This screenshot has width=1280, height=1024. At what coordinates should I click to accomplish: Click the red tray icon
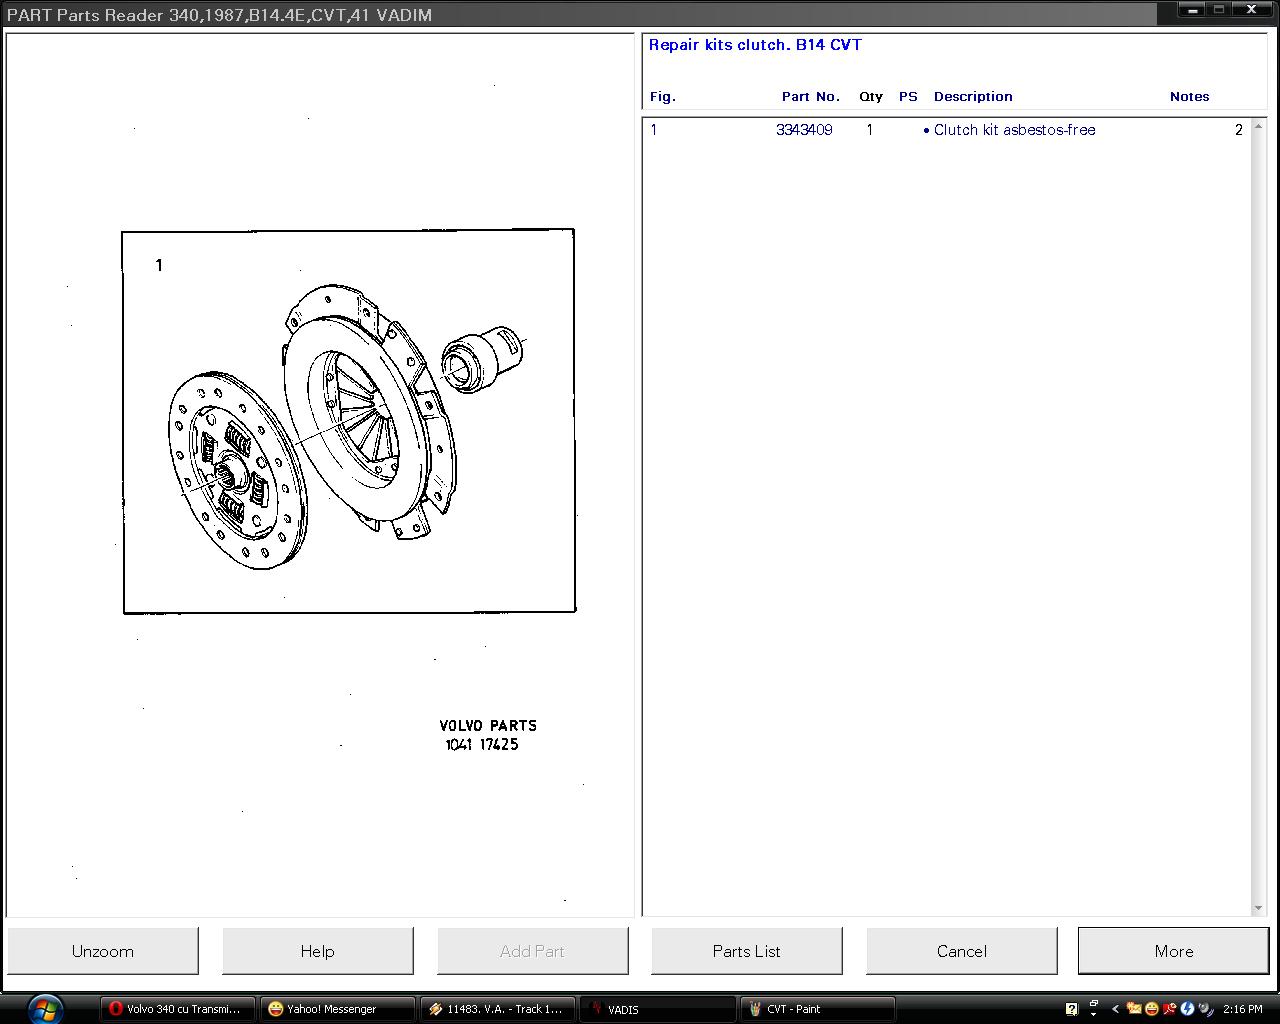(1169, 1009)
